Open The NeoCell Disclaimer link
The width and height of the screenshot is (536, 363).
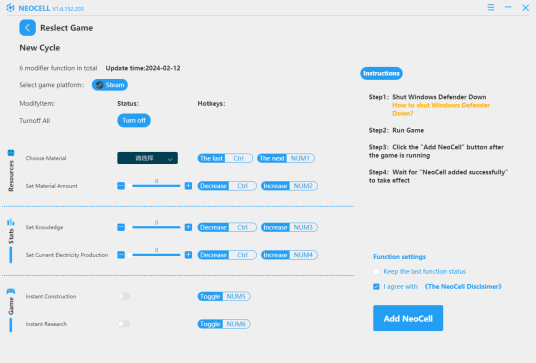[x=463, y=286]
